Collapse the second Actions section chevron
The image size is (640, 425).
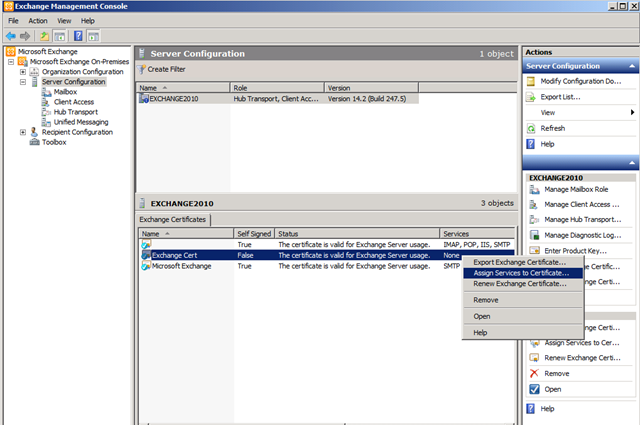tap(632, 163)
